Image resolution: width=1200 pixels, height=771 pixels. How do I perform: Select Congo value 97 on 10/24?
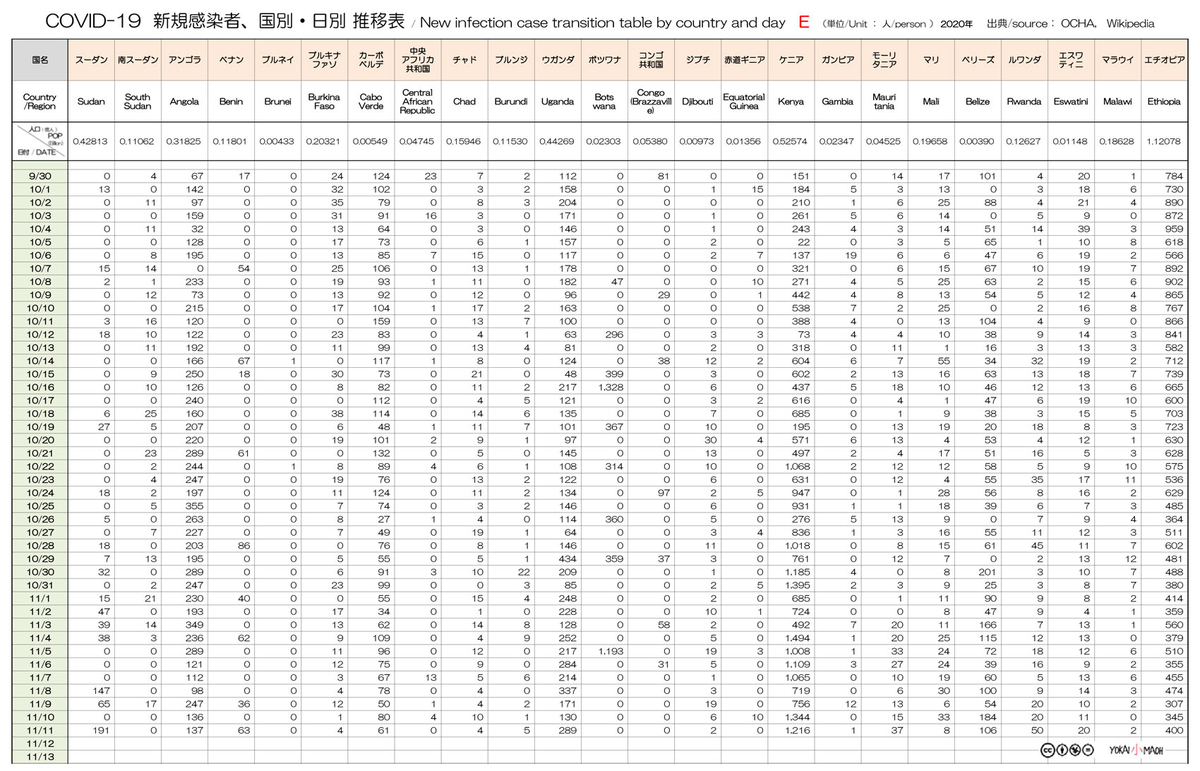664,492
